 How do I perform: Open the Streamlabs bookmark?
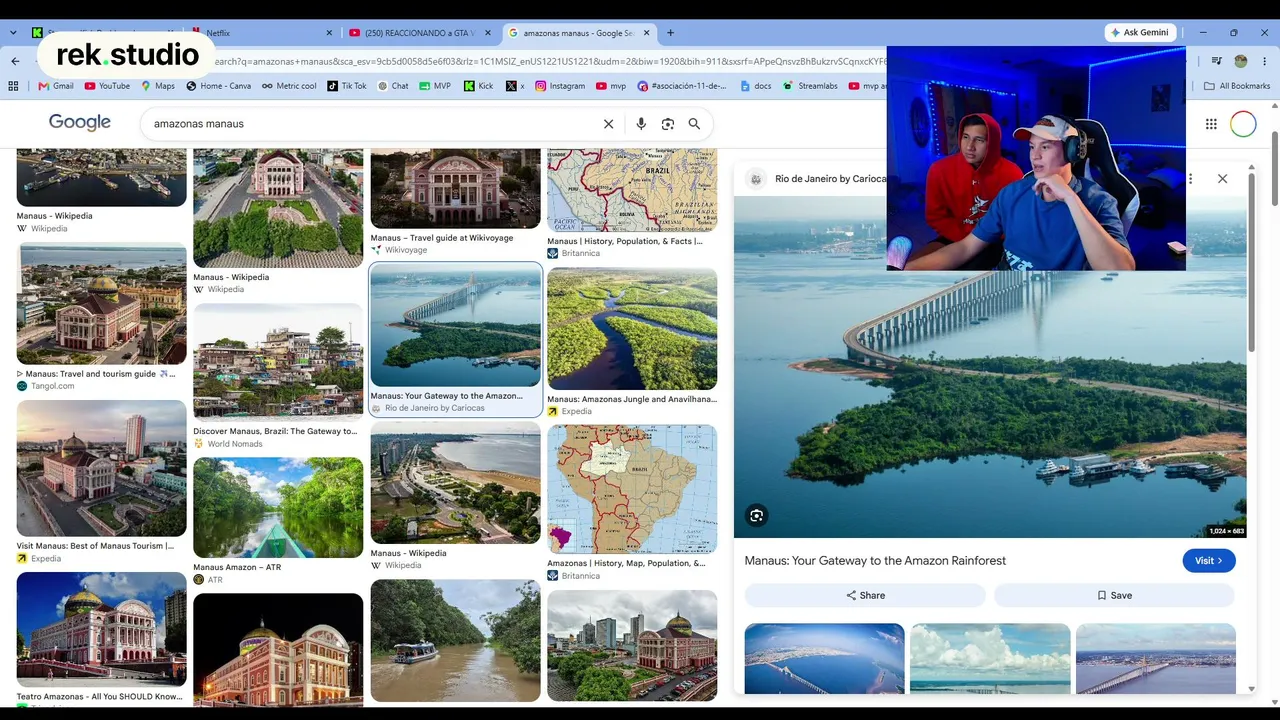click(x=810, y=86)
